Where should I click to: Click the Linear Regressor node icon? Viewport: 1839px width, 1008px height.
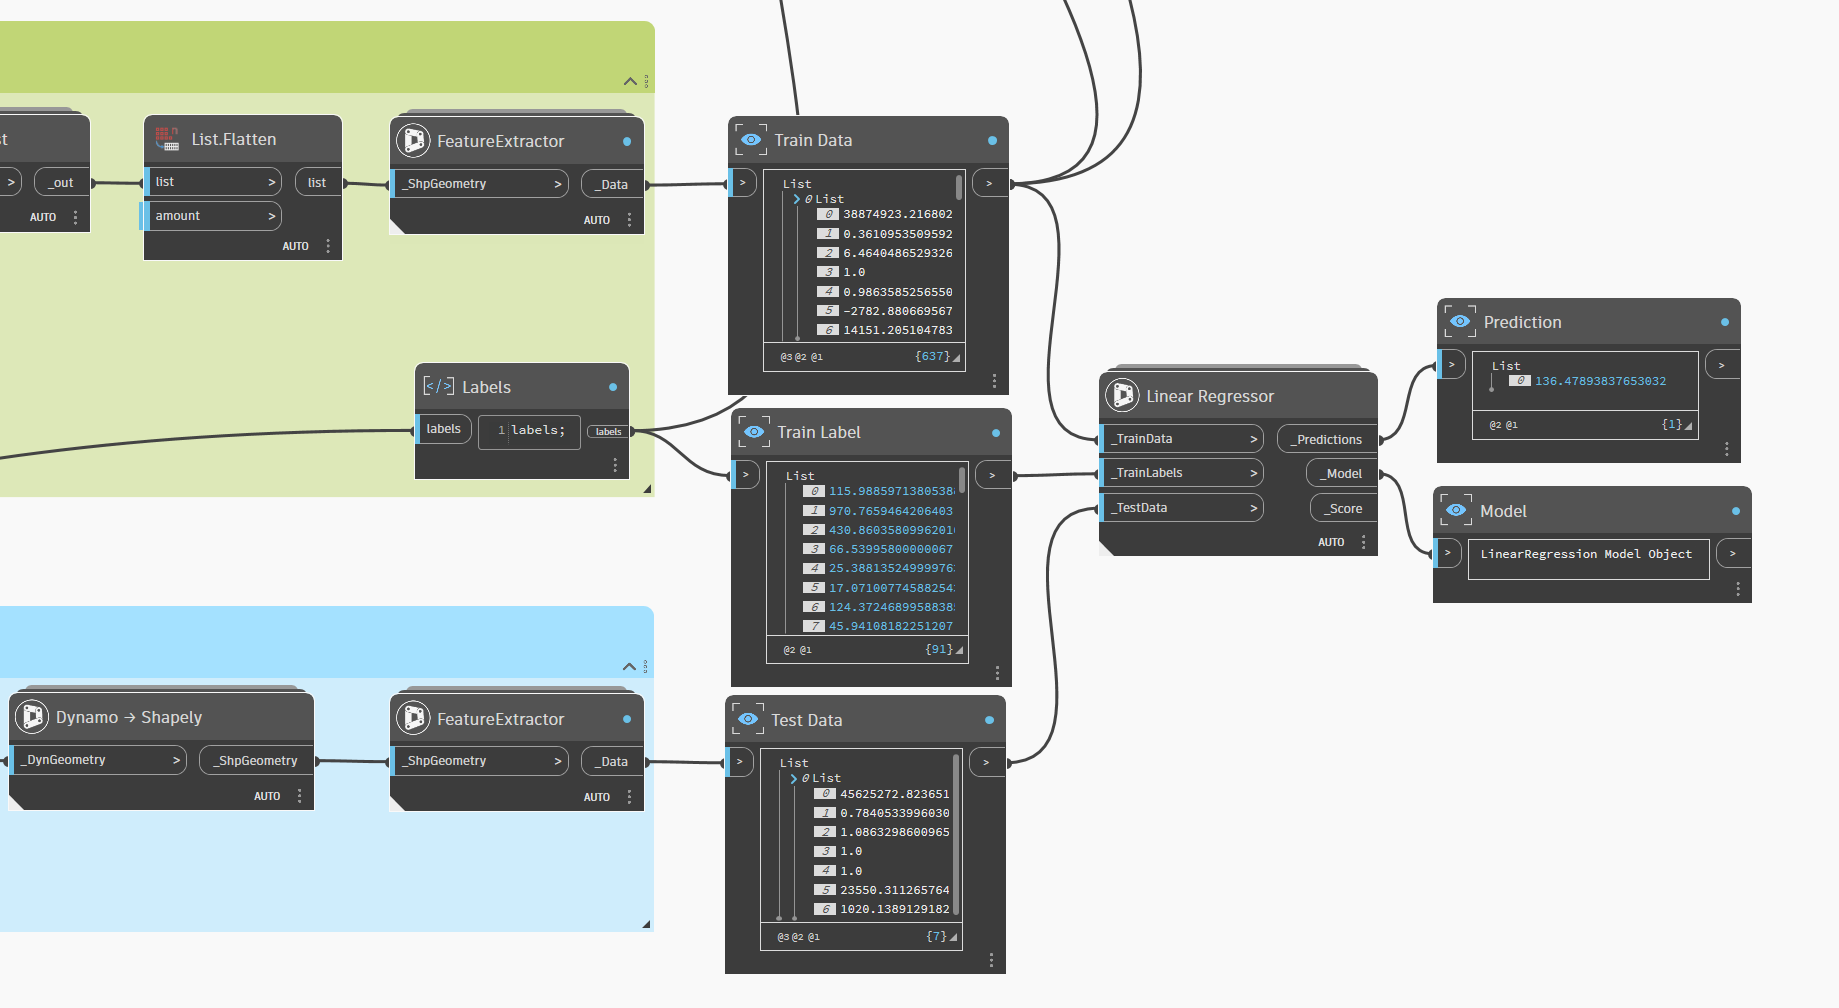(x=1123, y=396)
